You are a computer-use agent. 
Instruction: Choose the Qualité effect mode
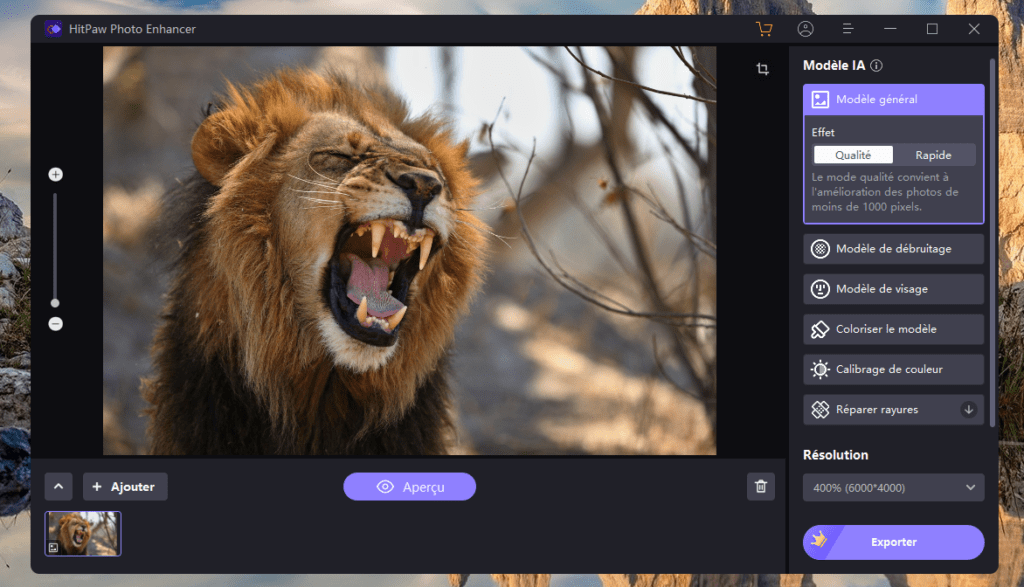(x=853, y=155)
